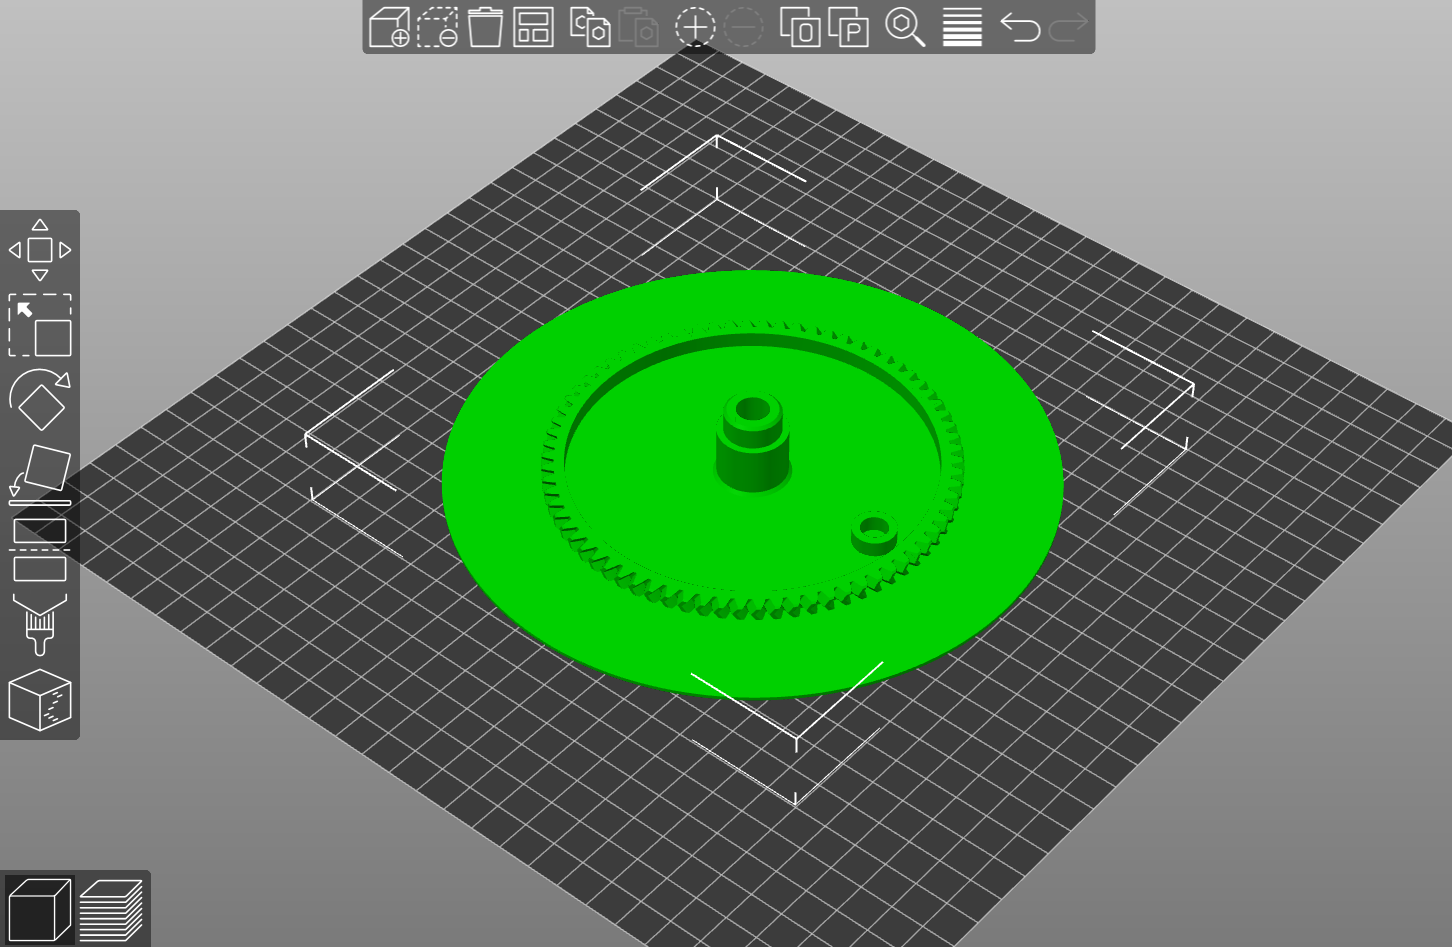The width and height of the screenshot is (1452, 947).
Task: Add an instance with the plus icon
Action: pos(695,27)
